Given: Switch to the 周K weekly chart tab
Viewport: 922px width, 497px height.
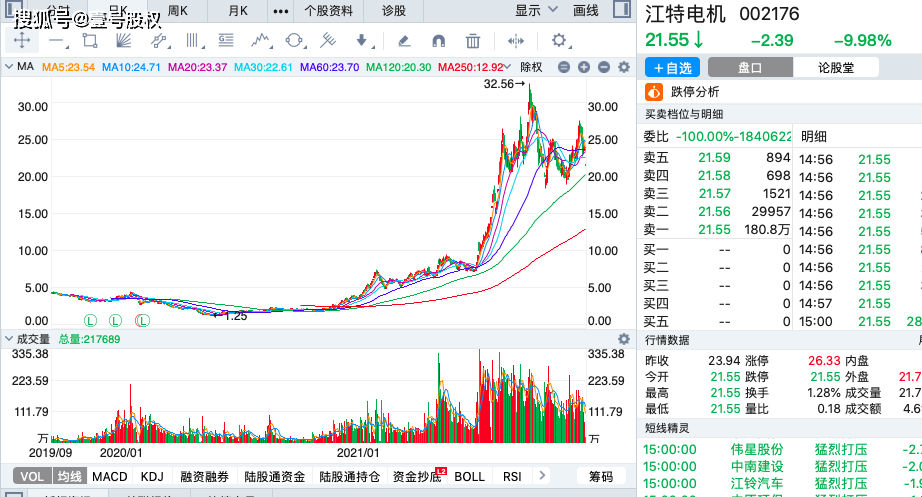Looking at the screenshot, I should pos(178,11).
